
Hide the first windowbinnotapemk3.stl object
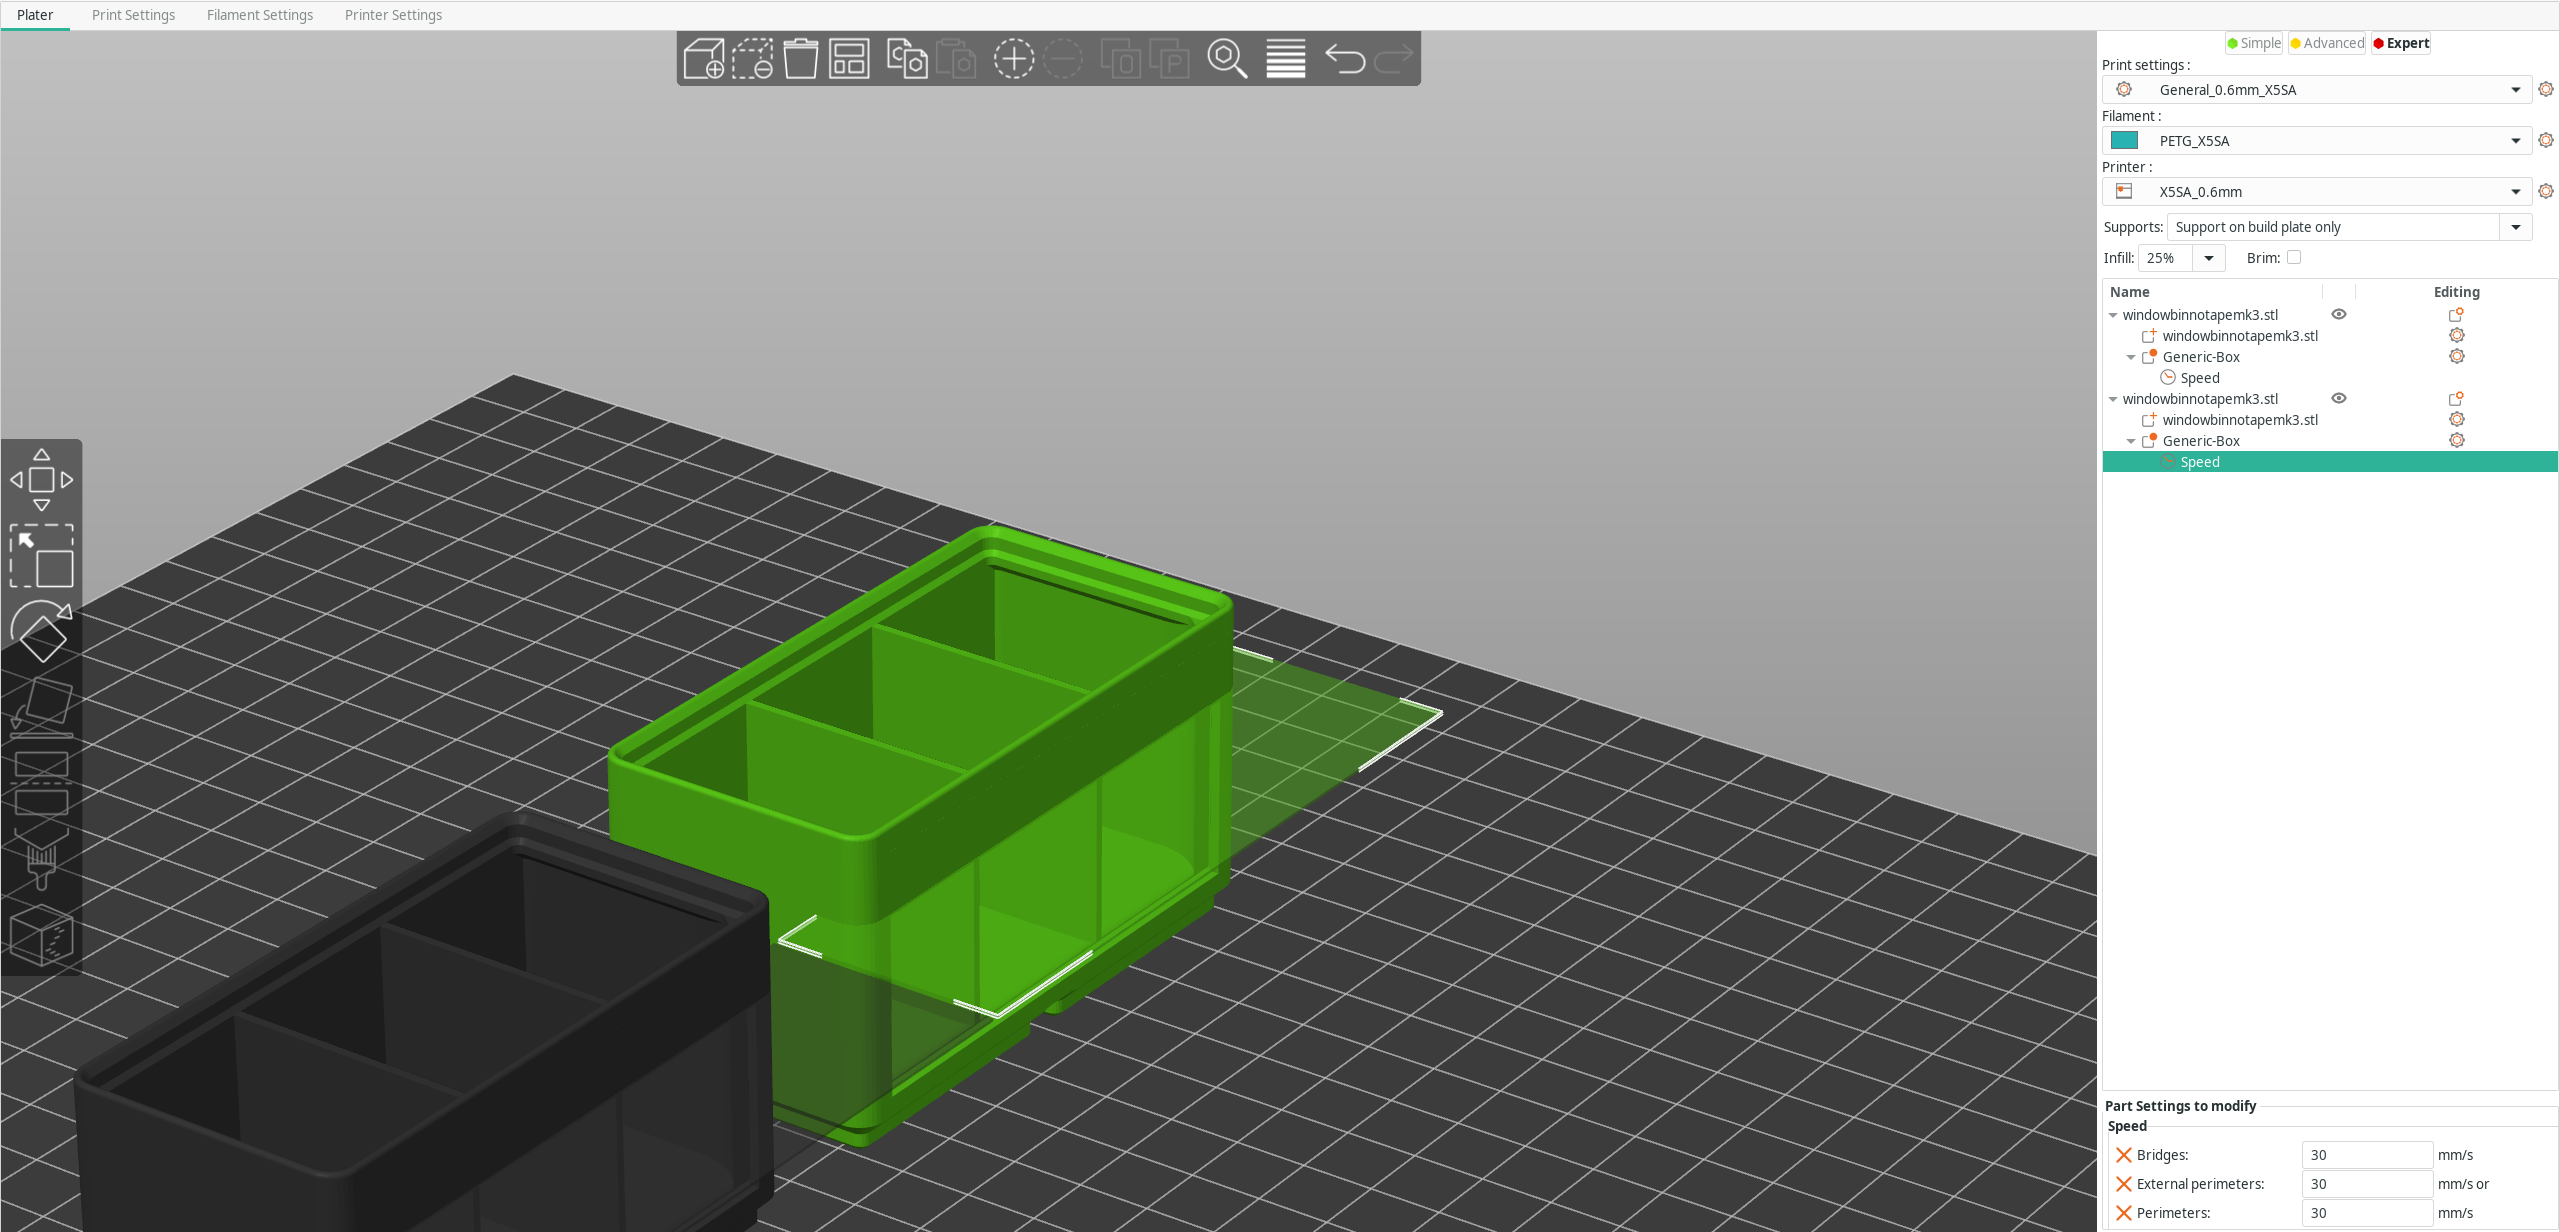coord(2339,314)
